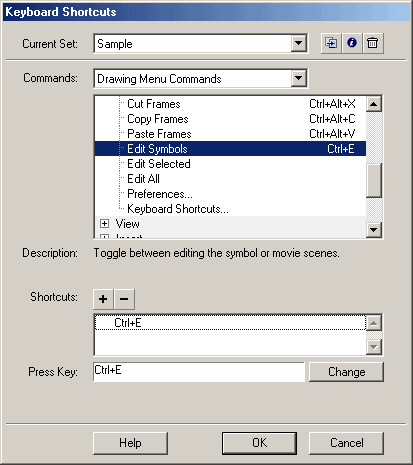Click the command list scrollbar thumb
Viewport: 413px width, 465px height.
(x=374, y=180)
